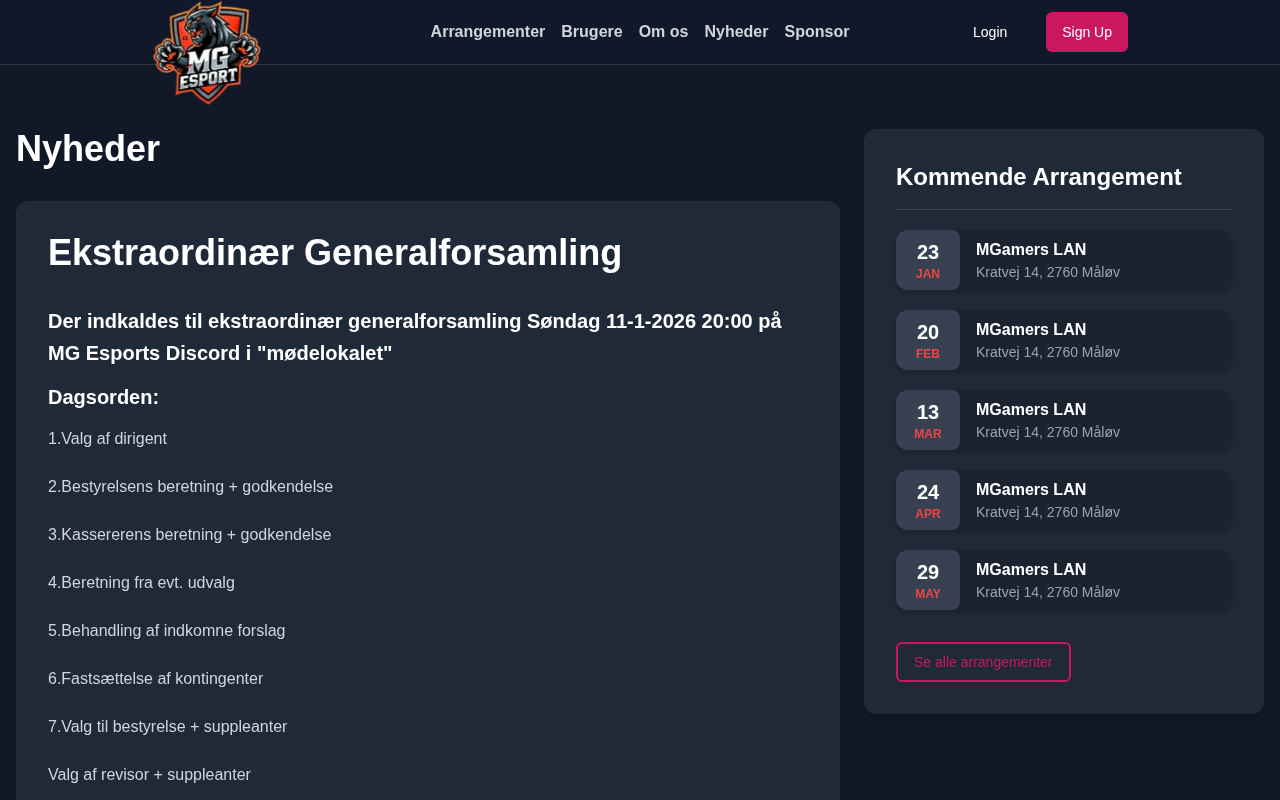Viewport: 1280px width, 800px height.
Task: Click the address of the May event
Action: coord(1047,592)
